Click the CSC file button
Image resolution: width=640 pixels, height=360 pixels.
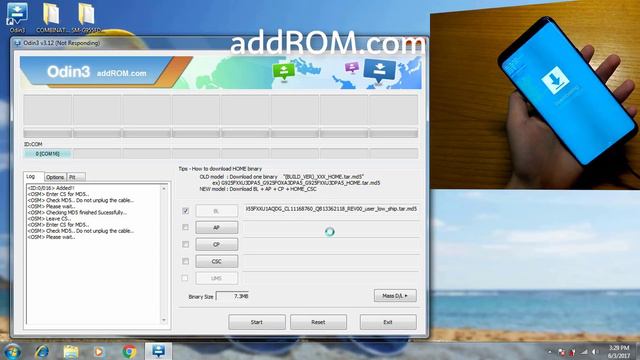[216, 261]
